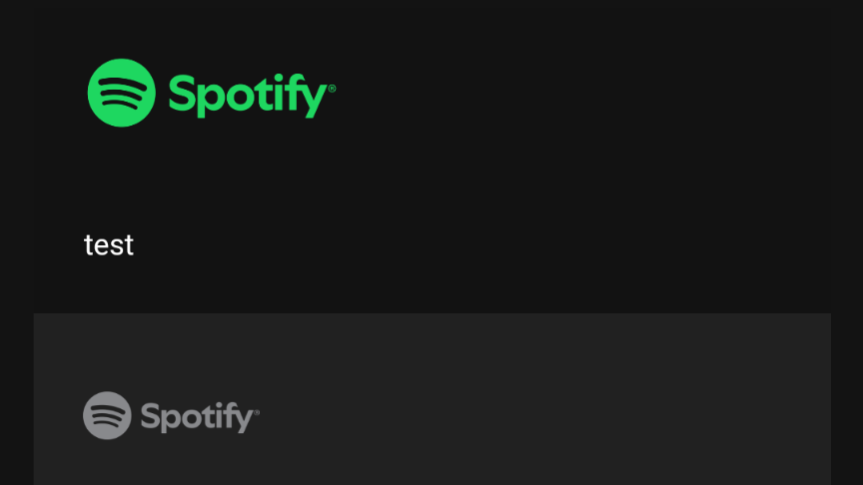Click the green Spotify circle logo icon
The height and width of the screenshot is (485, 863).
click(x=122, y=93)
